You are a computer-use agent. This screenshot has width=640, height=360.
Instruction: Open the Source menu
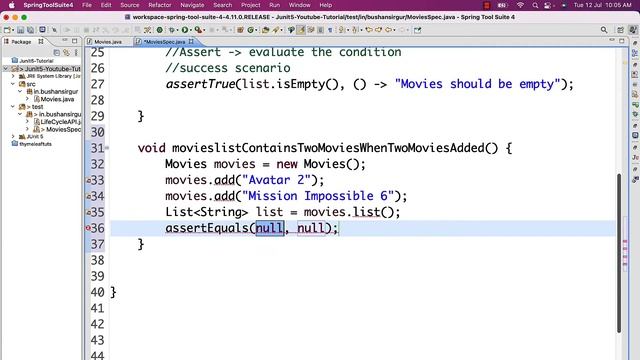pyautogui.click(x=130, y=5)
